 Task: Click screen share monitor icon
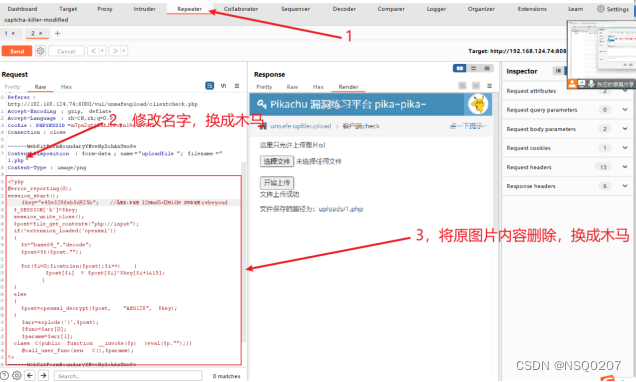pyautogui.click(x=582, y=84)
